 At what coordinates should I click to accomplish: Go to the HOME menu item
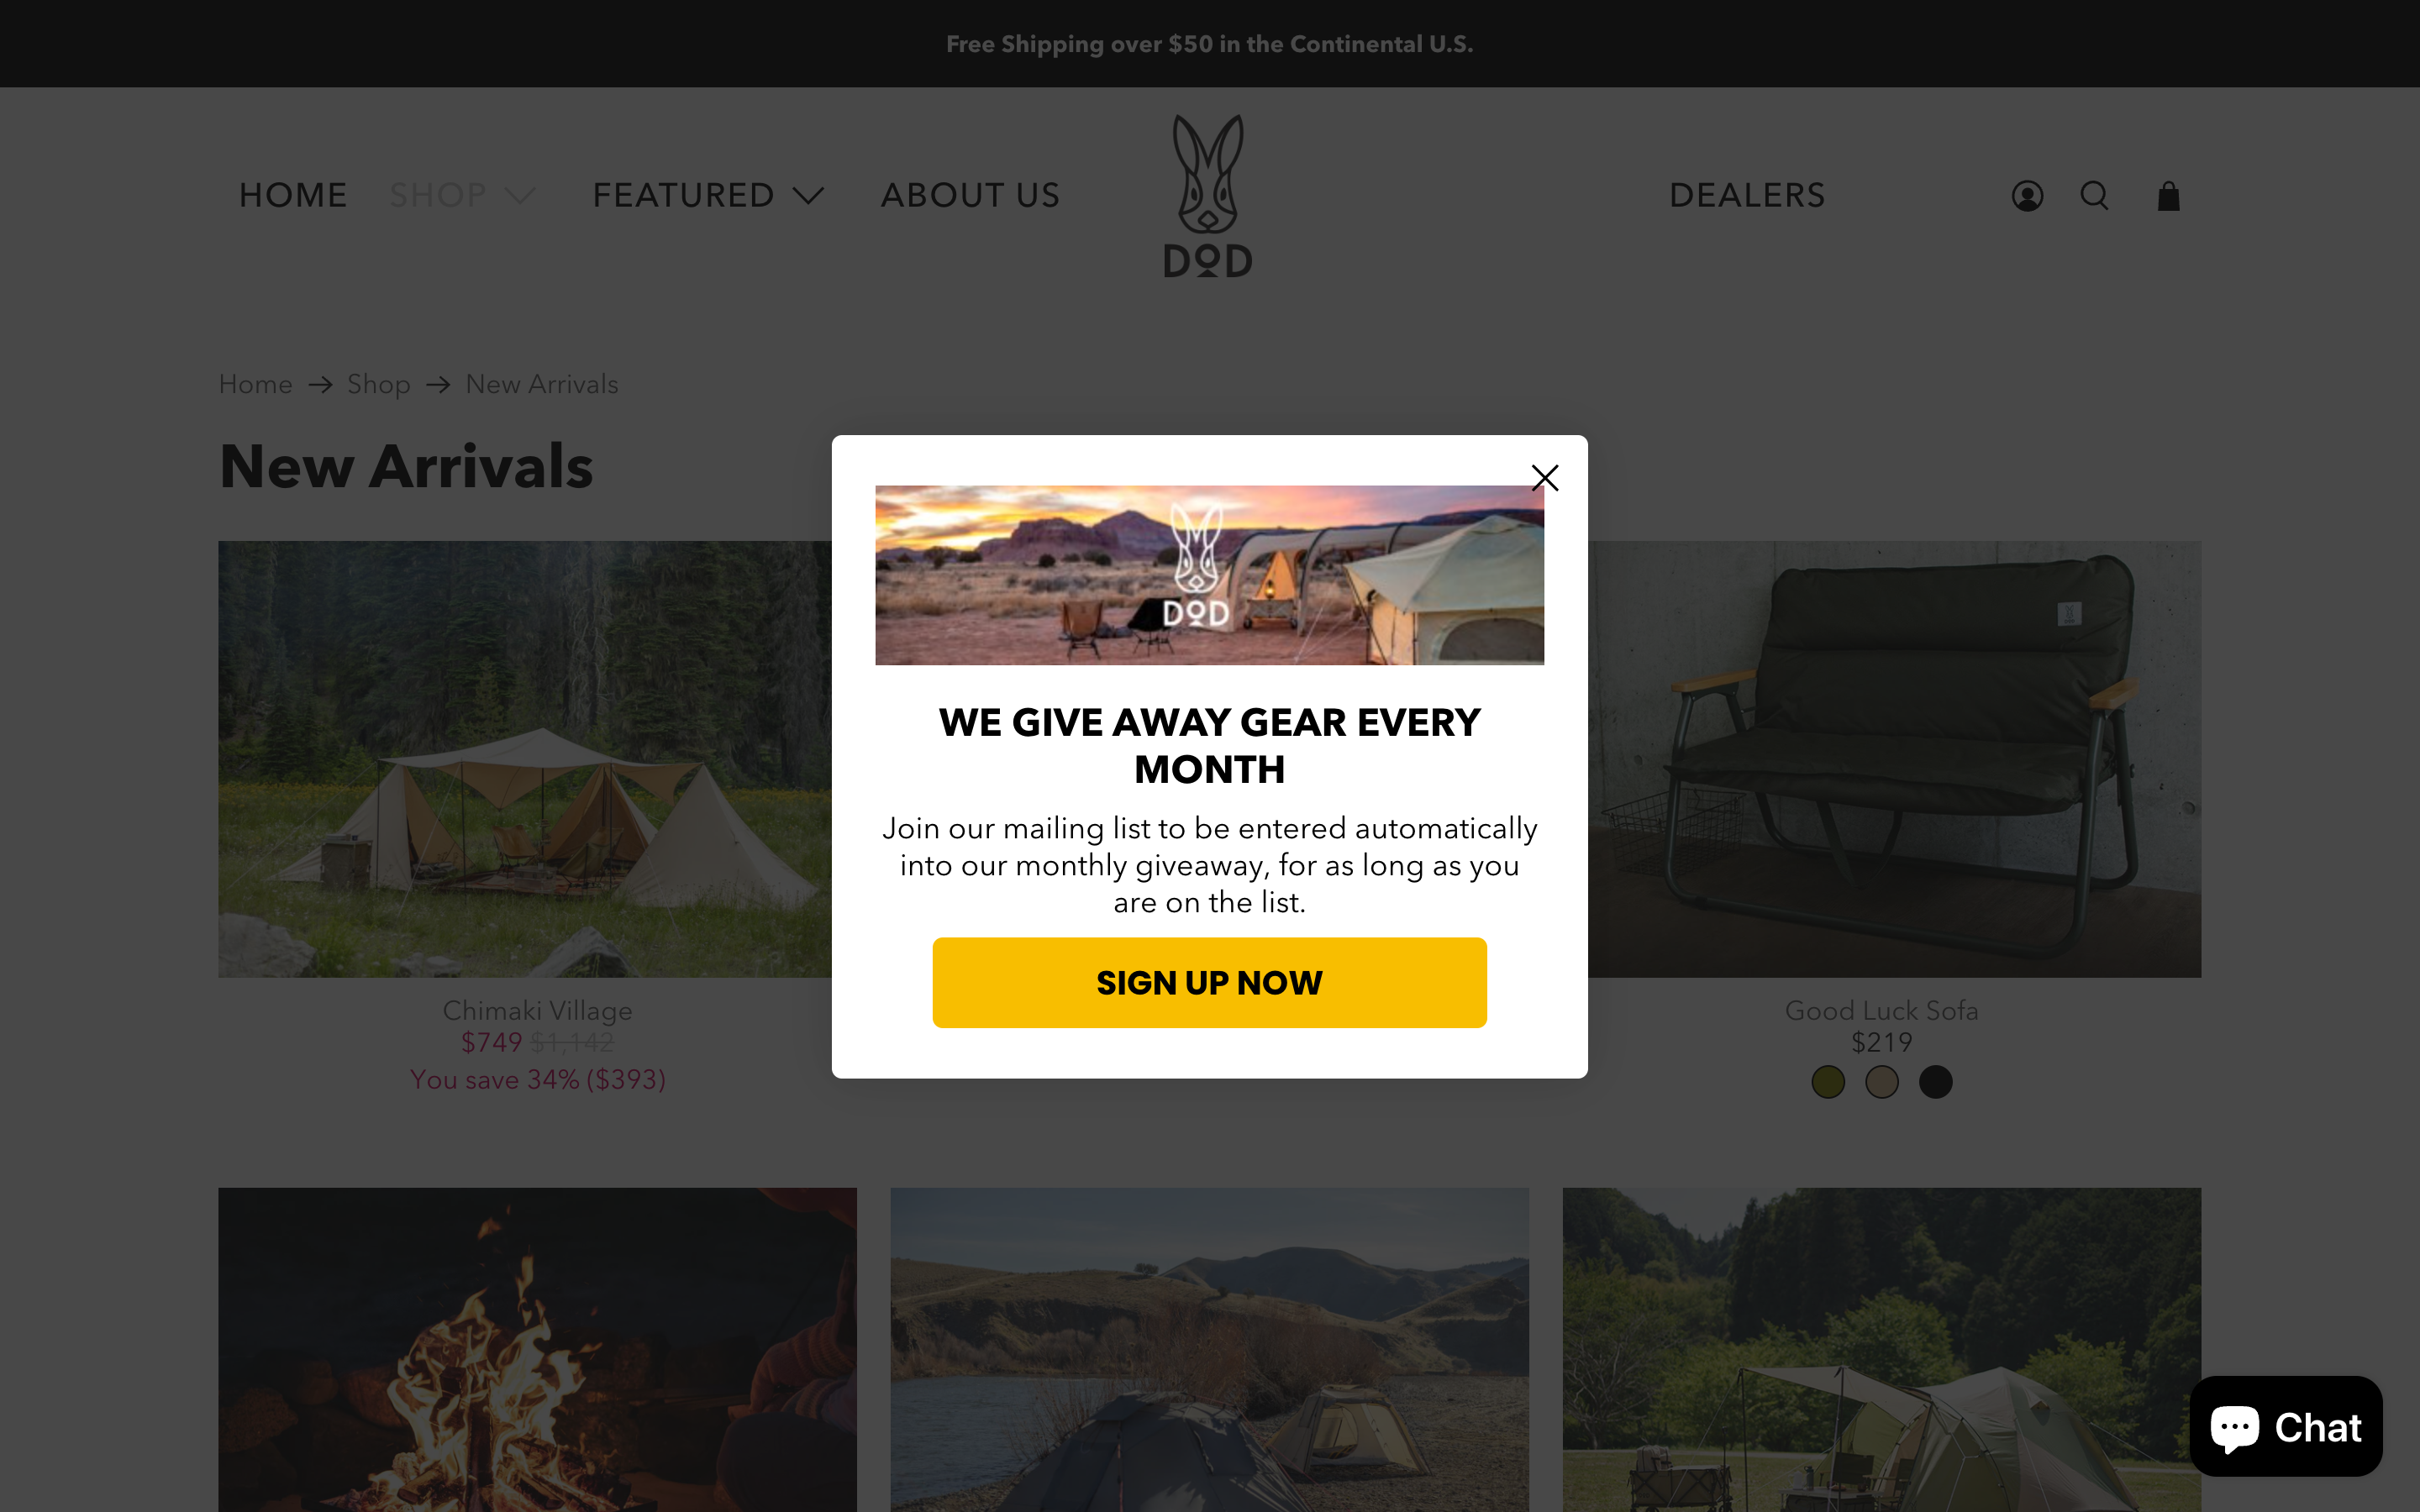click(x=293, y=195)
